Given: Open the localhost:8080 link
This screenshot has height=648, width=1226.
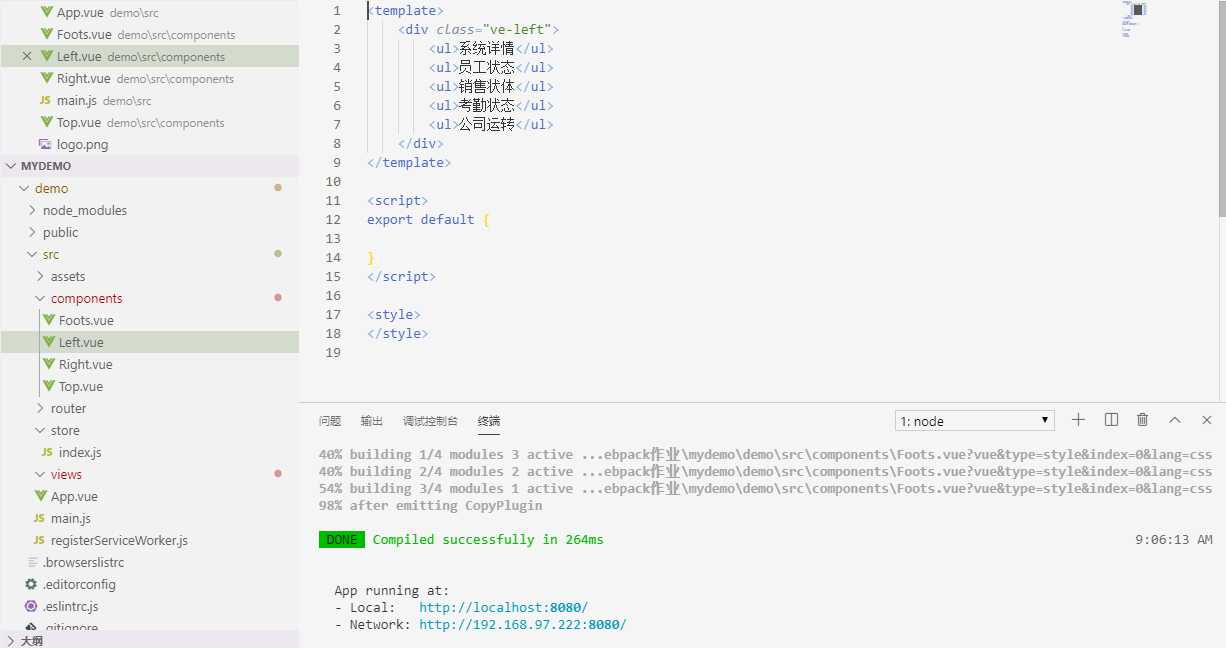Looking at the screenshot, I should [x=504, y=607].
